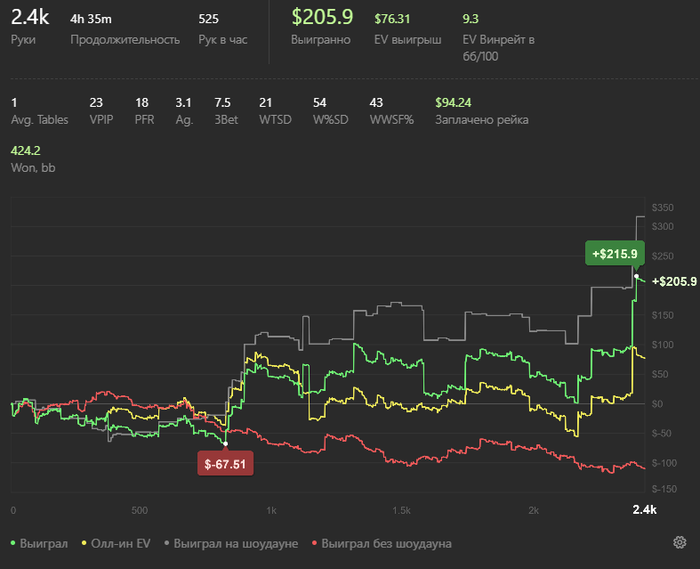This screenshot has width=700, height=569.
Task: Click the VPIP stat value 23
Action: point(96,102)
